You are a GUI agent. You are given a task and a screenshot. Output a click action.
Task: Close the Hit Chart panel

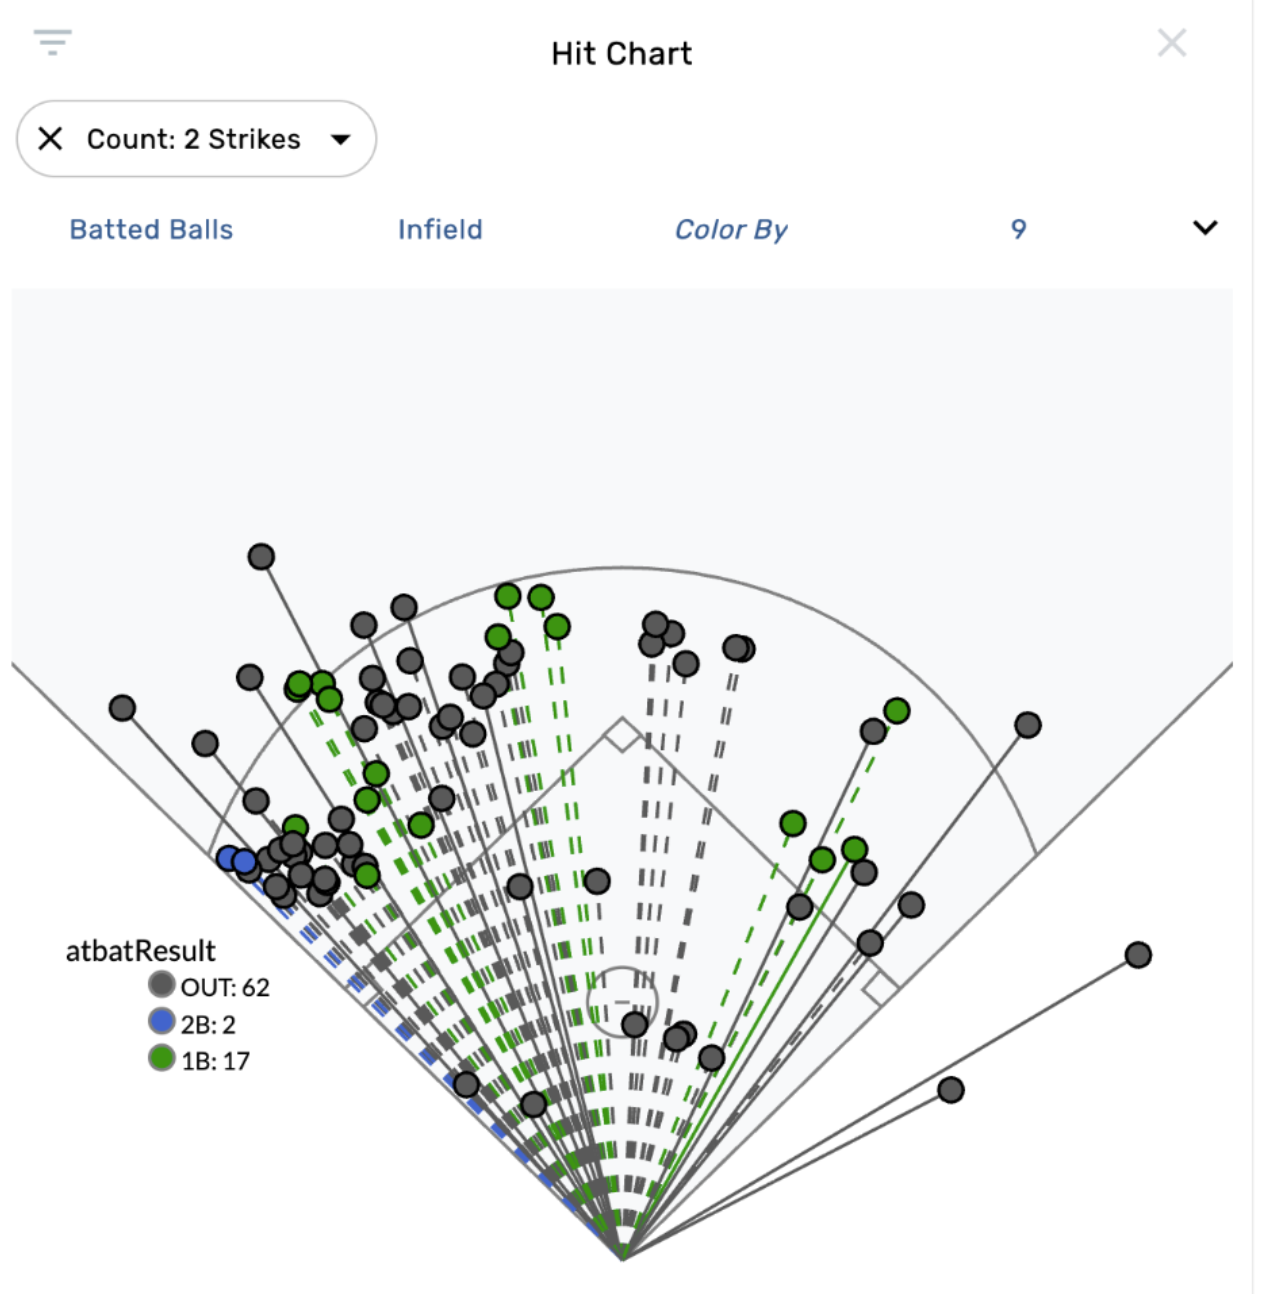pyautogui.click(x=1171, y=43)
